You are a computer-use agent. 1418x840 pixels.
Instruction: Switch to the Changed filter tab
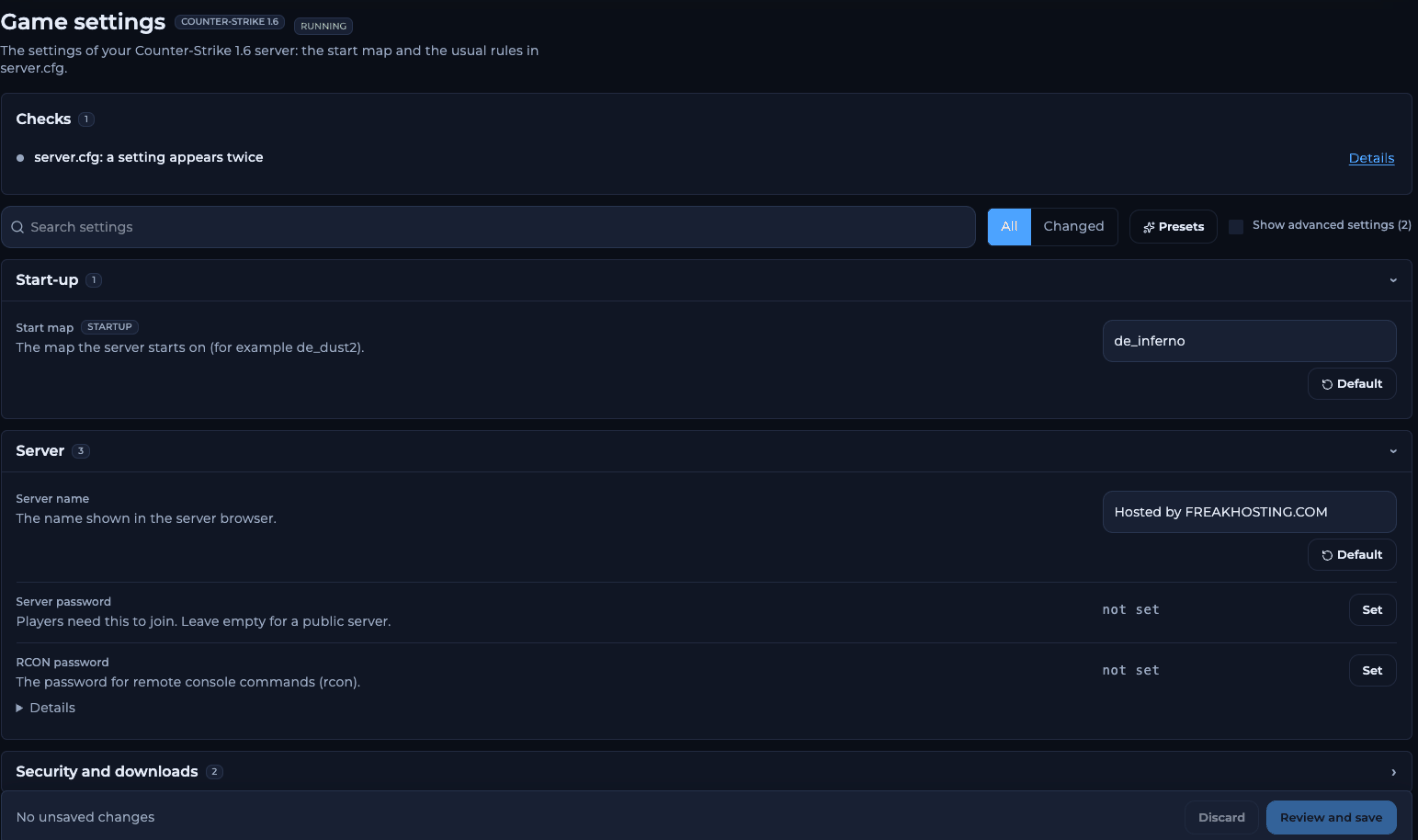[1074, 226]
